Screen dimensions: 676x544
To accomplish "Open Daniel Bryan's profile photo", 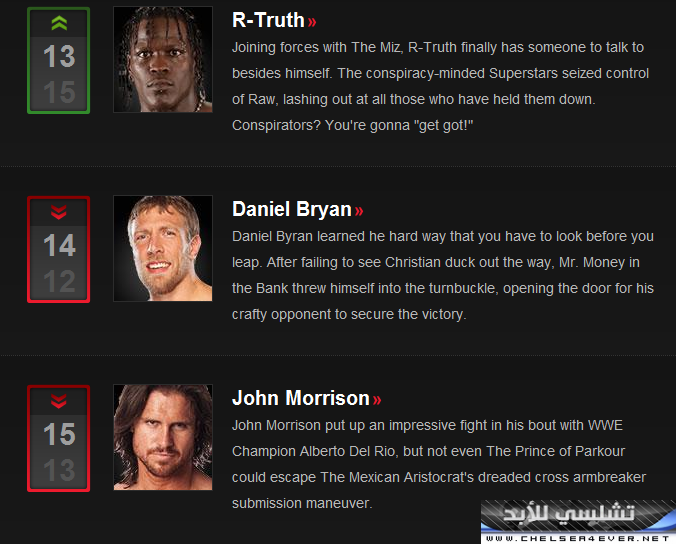I will [163, 248].
